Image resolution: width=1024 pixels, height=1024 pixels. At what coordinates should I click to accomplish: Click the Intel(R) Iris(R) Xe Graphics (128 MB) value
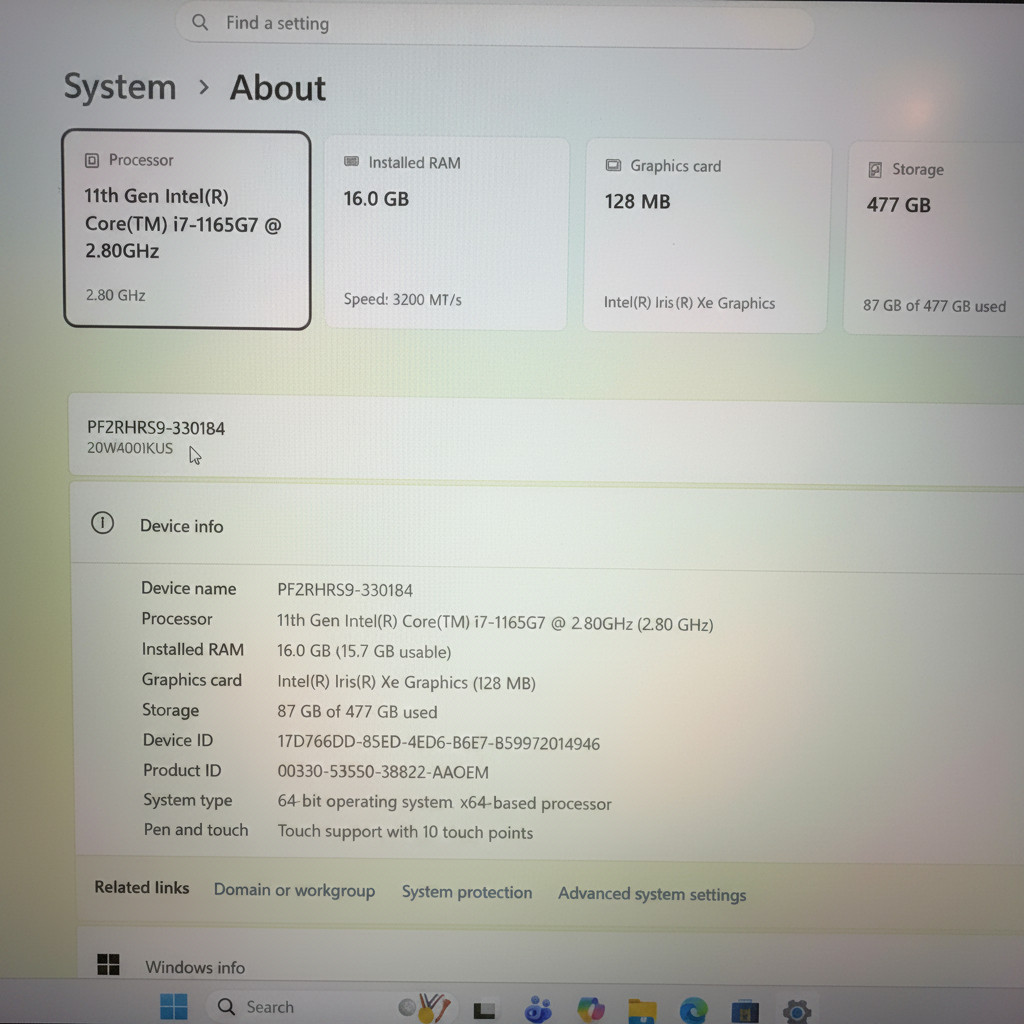pyautogui.click(x=406, y=682)
